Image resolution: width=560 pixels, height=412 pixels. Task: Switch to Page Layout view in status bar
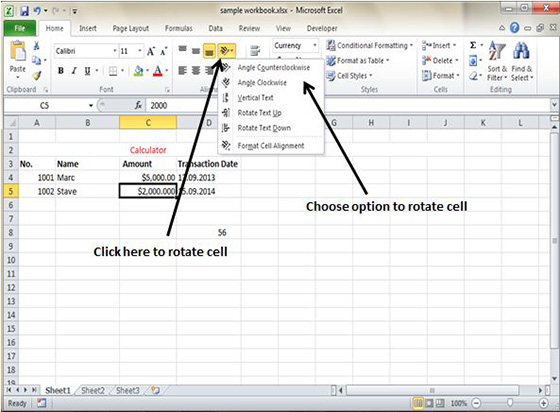pyautogui.click(x=429, y=403)
